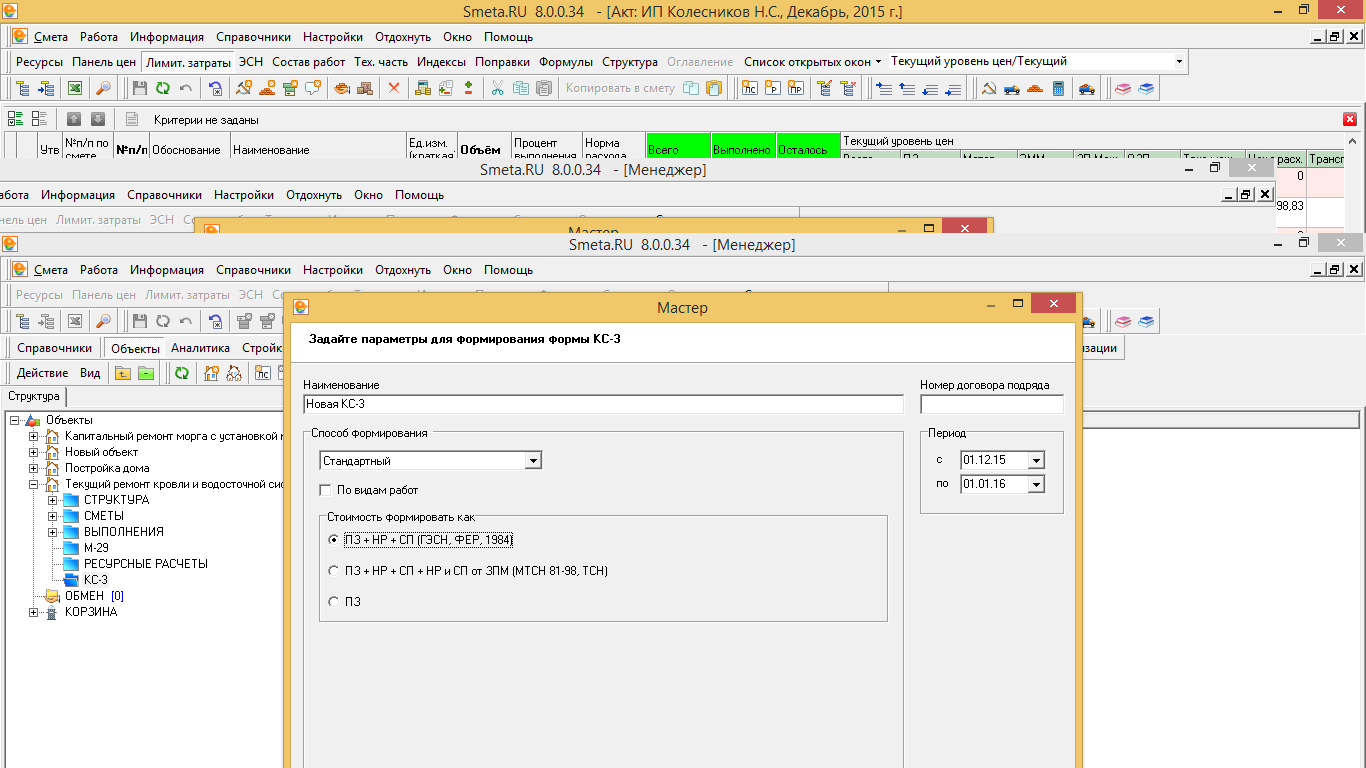Open the Настройки menu in the top act window
This screenshot has width=1366, height=768.
(333, 37)
